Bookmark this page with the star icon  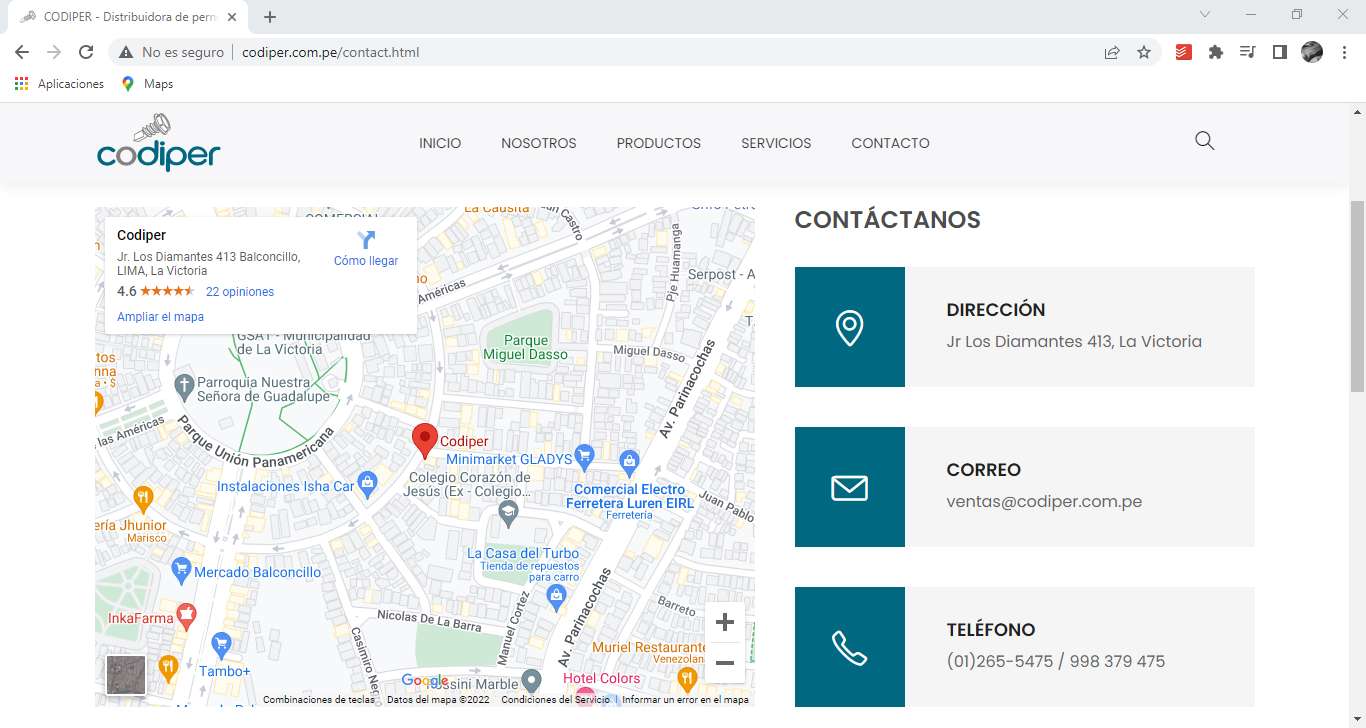[1144, 52]
